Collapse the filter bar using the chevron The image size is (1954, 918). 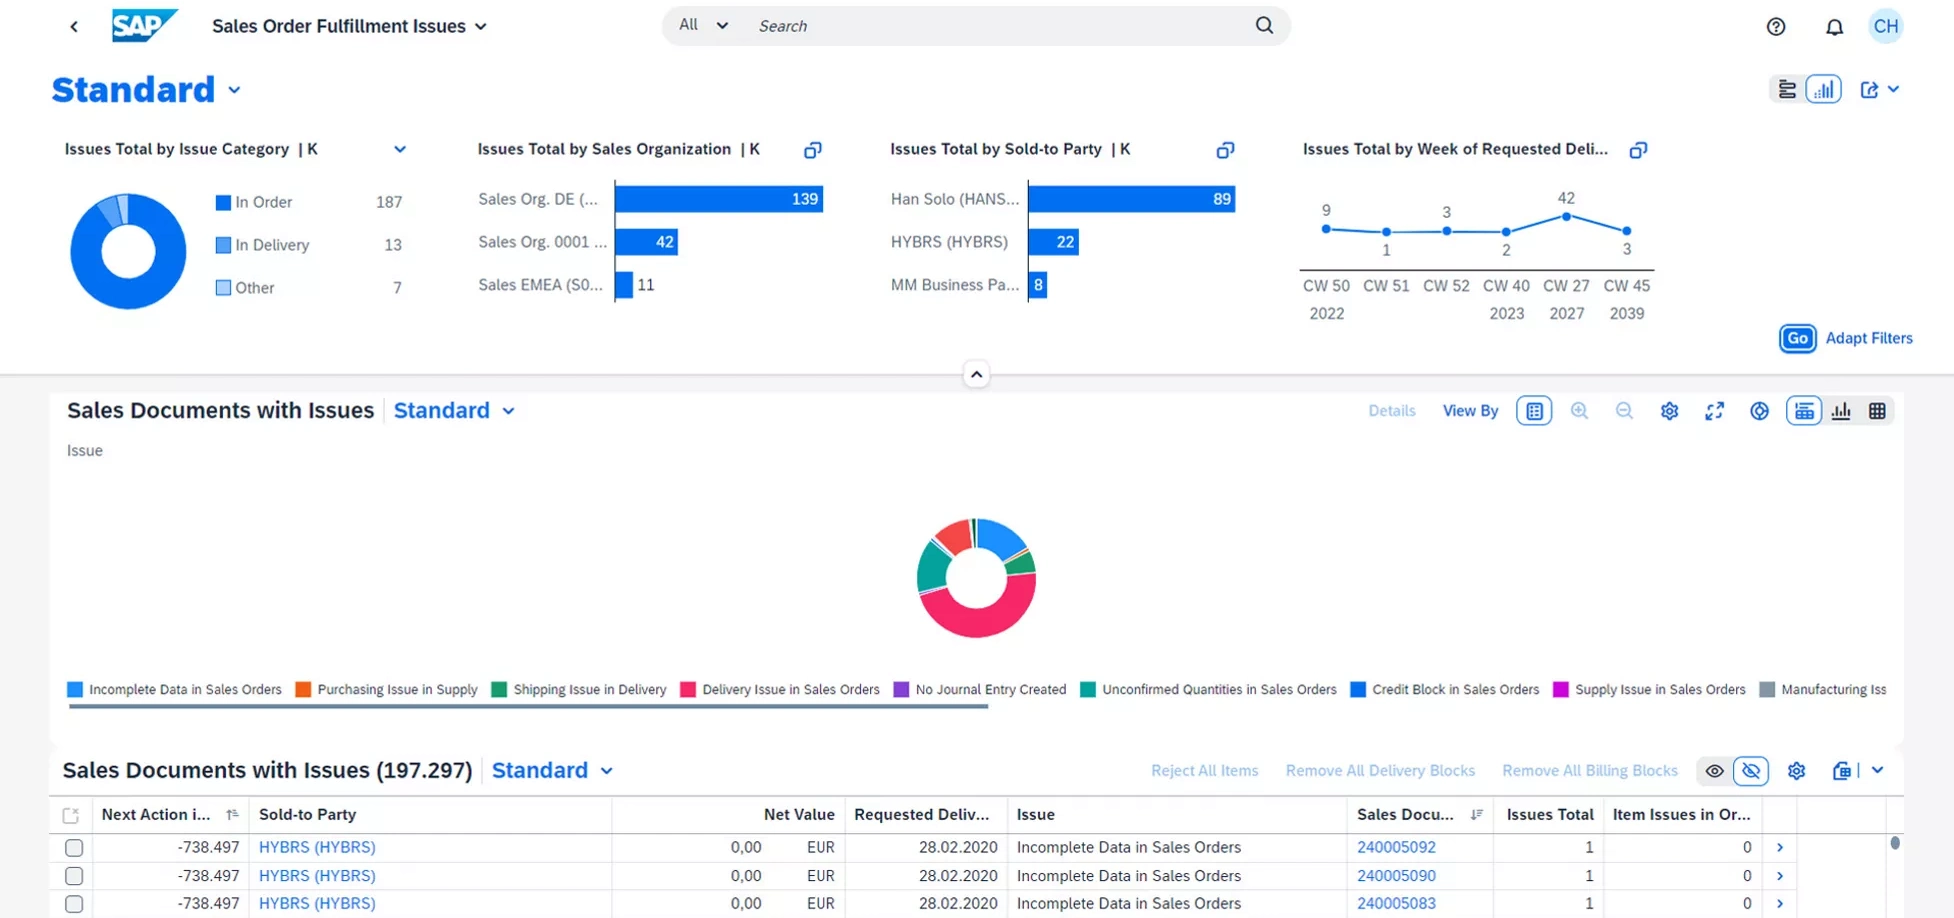[976, 373]
